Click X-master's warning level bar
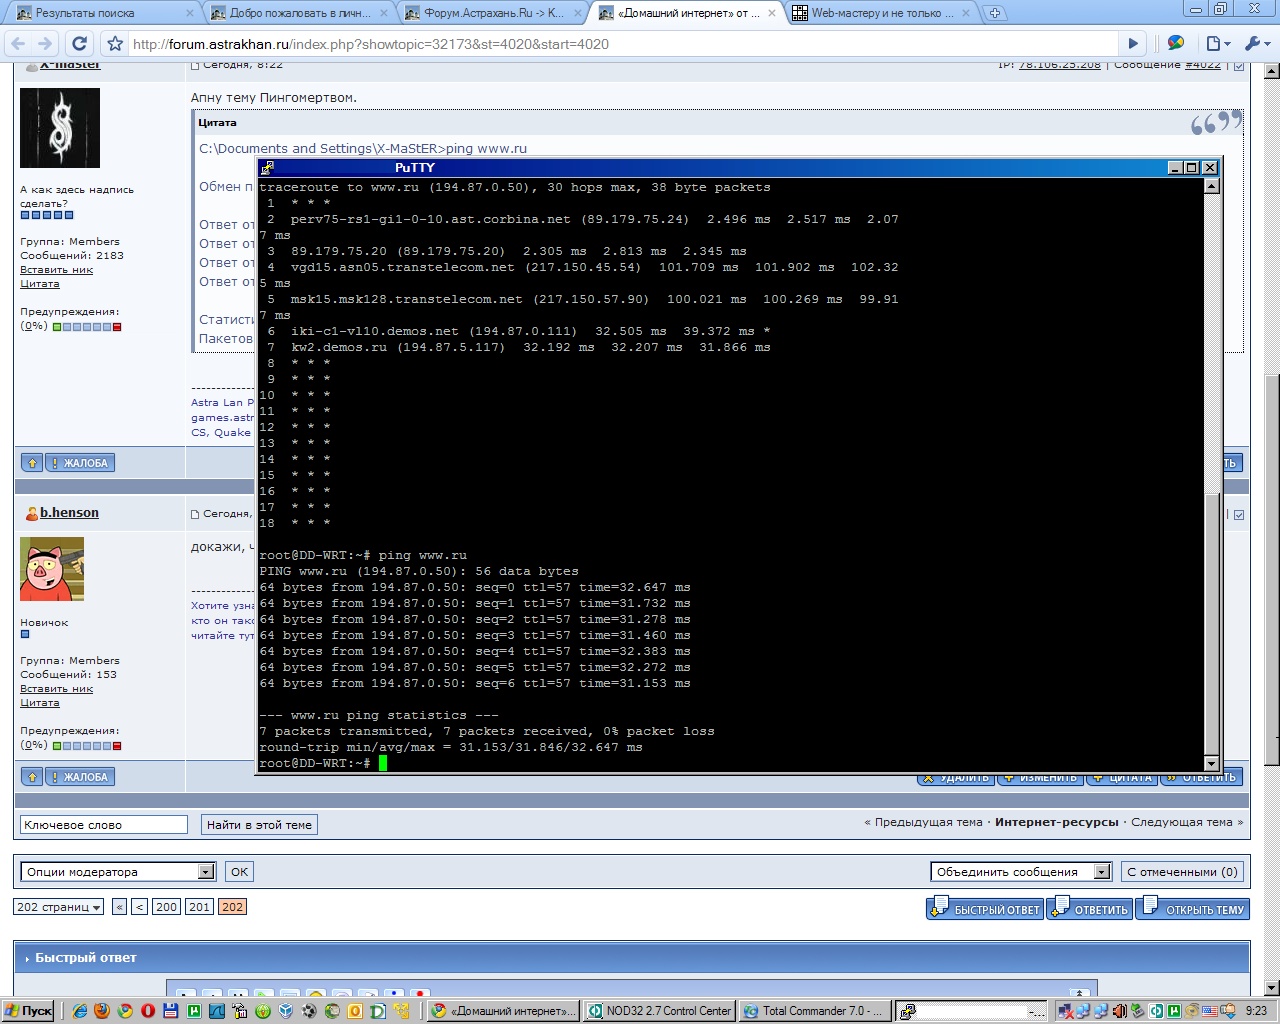Screen dimensions: 1280x1024 pos(87,327)
